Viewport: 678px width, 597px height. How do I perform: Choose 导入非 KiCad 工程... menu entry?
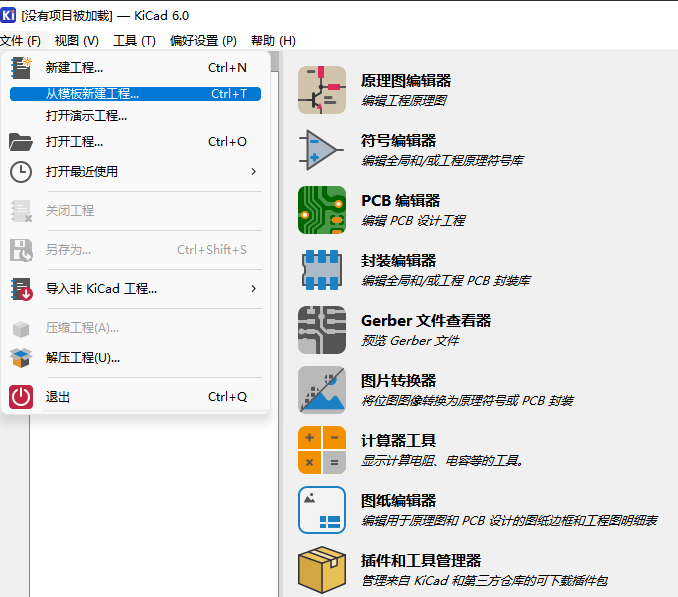pos(135,288)
